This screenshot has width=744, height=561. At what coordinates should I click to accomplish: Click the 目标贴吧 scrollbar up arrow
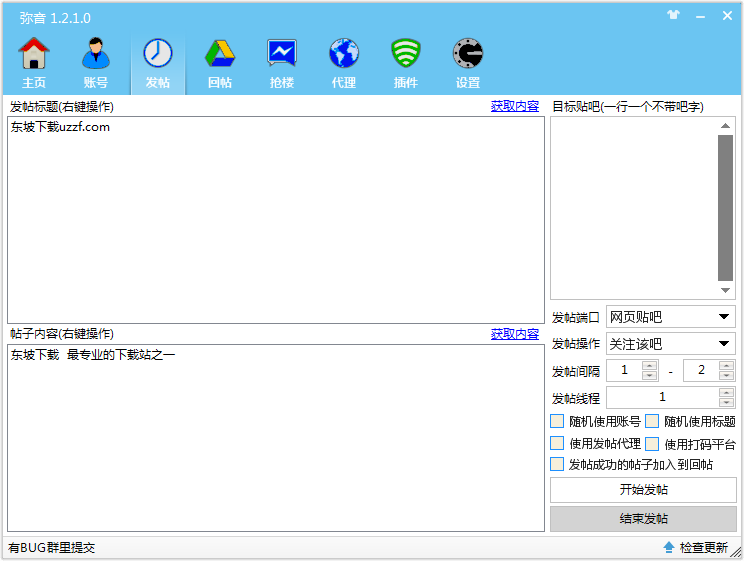point(725,126)
